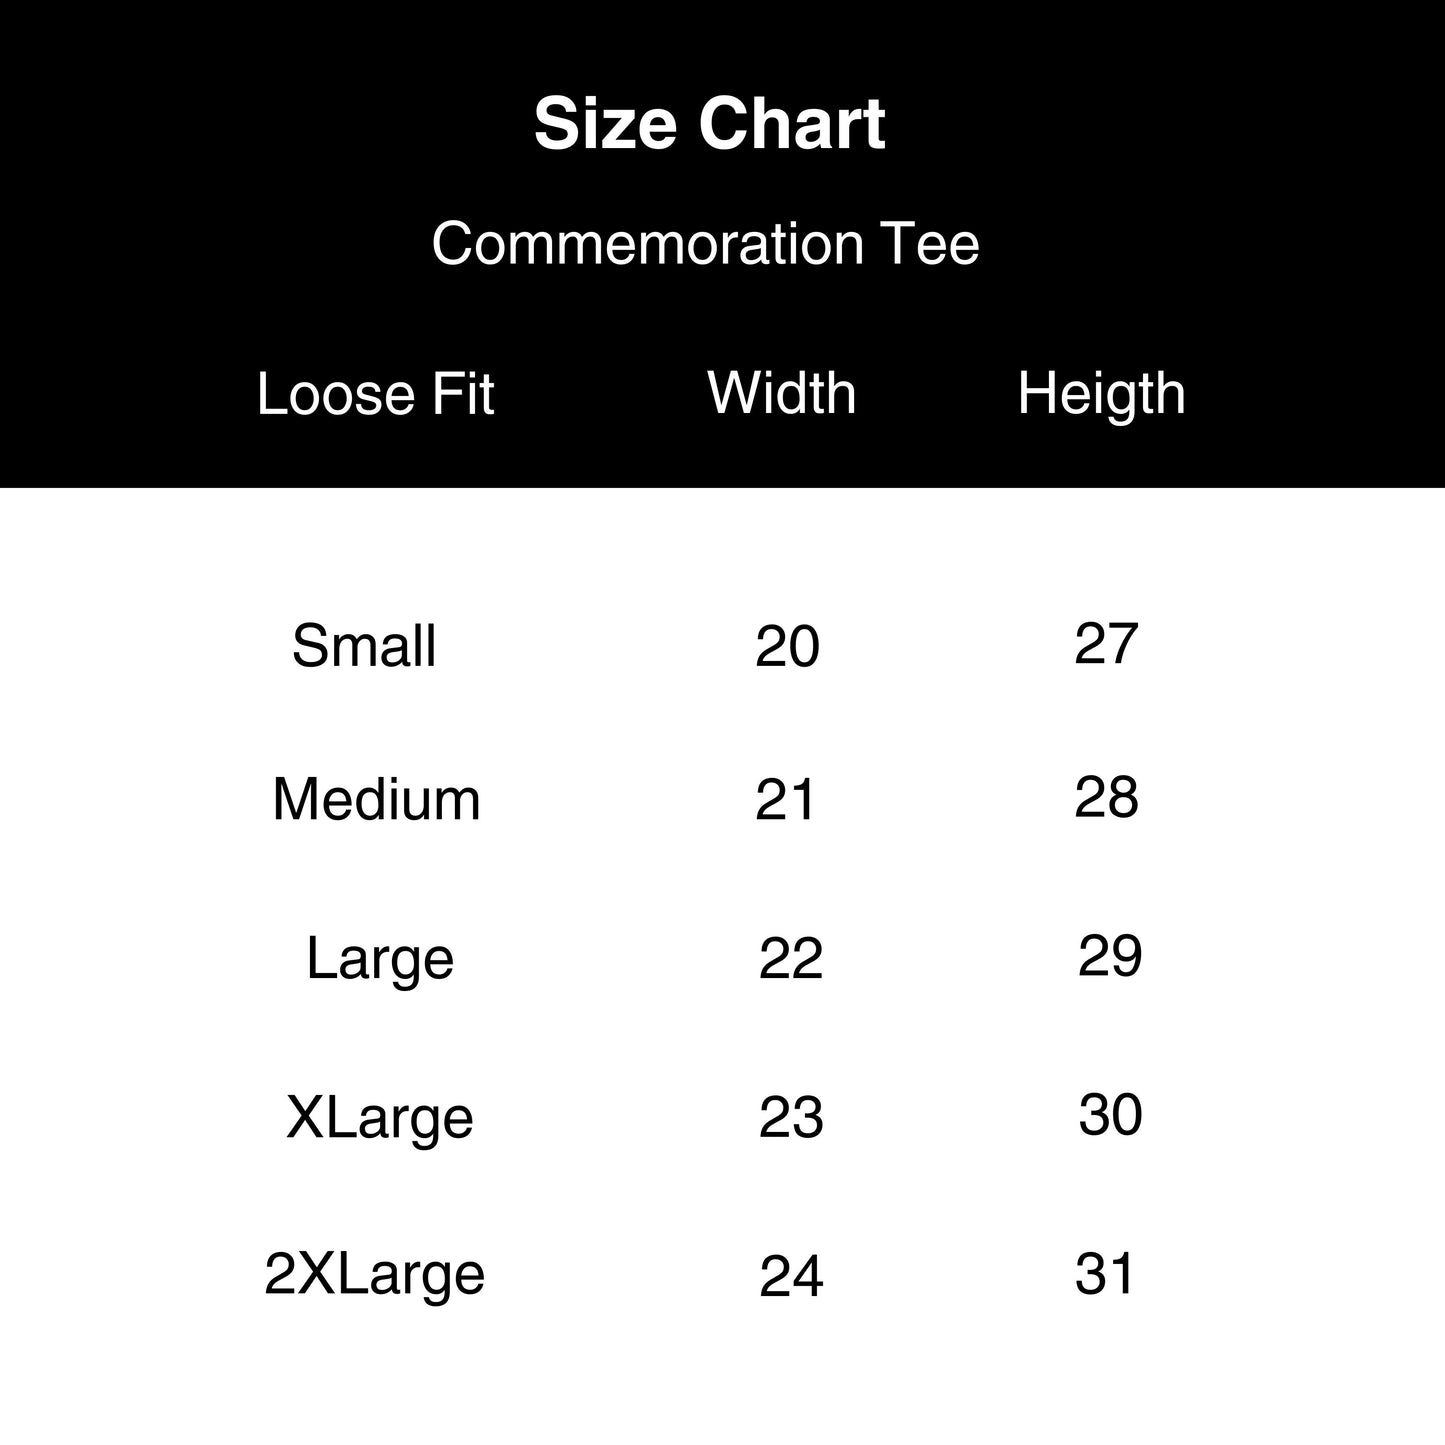The image size is (1445, 1445).
Task: Select the height value 27 for Small
Action: click(x=1106, y=643)
